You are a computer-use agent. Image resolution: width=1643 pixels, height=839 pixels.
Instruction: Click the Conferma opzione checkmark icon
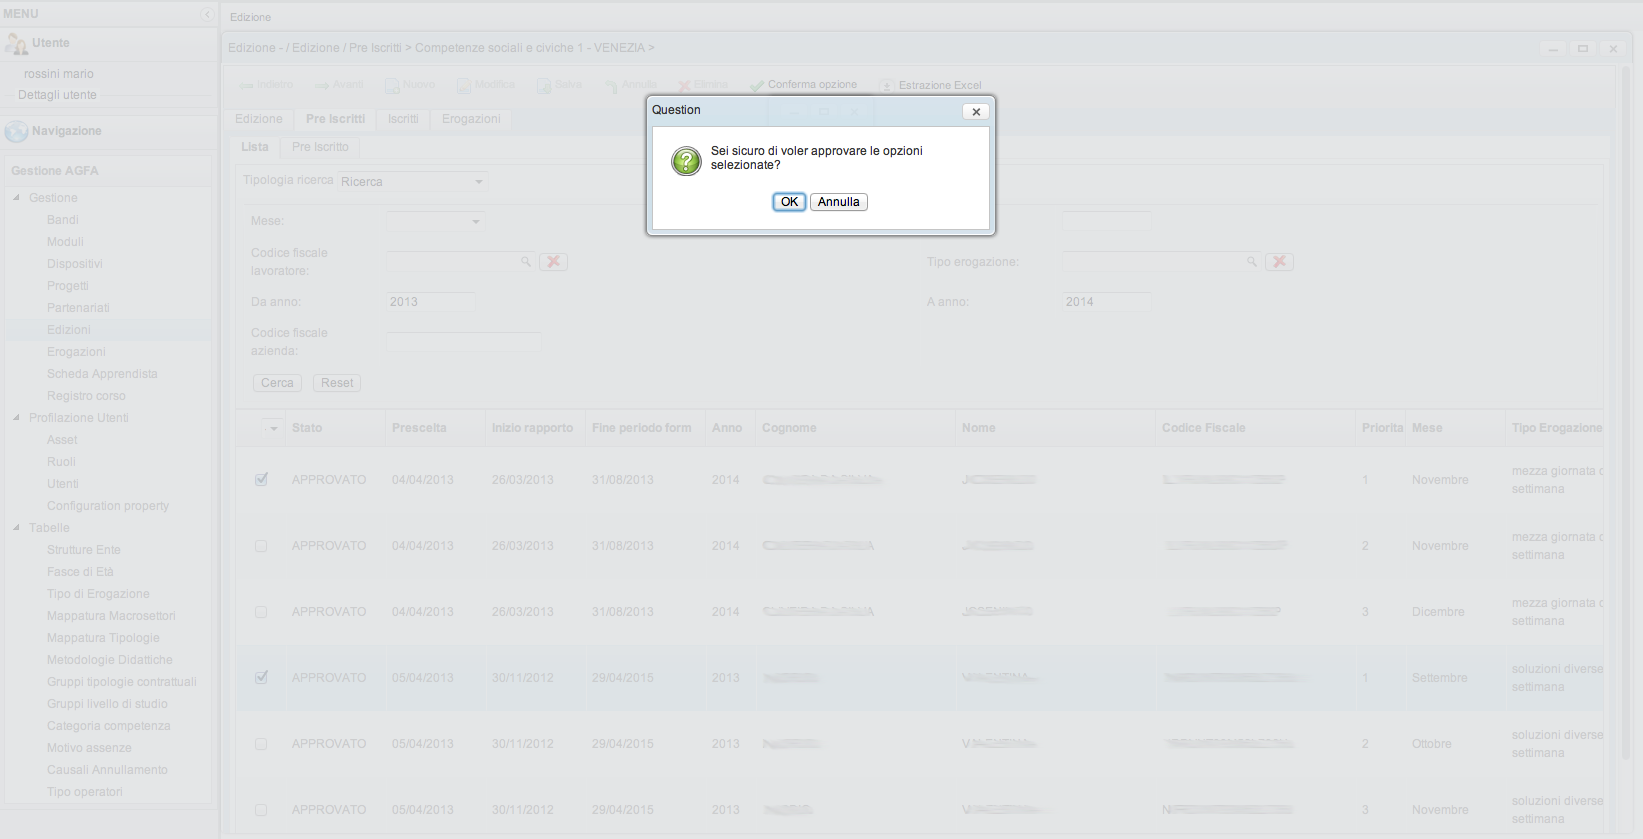tap(757, 86)
